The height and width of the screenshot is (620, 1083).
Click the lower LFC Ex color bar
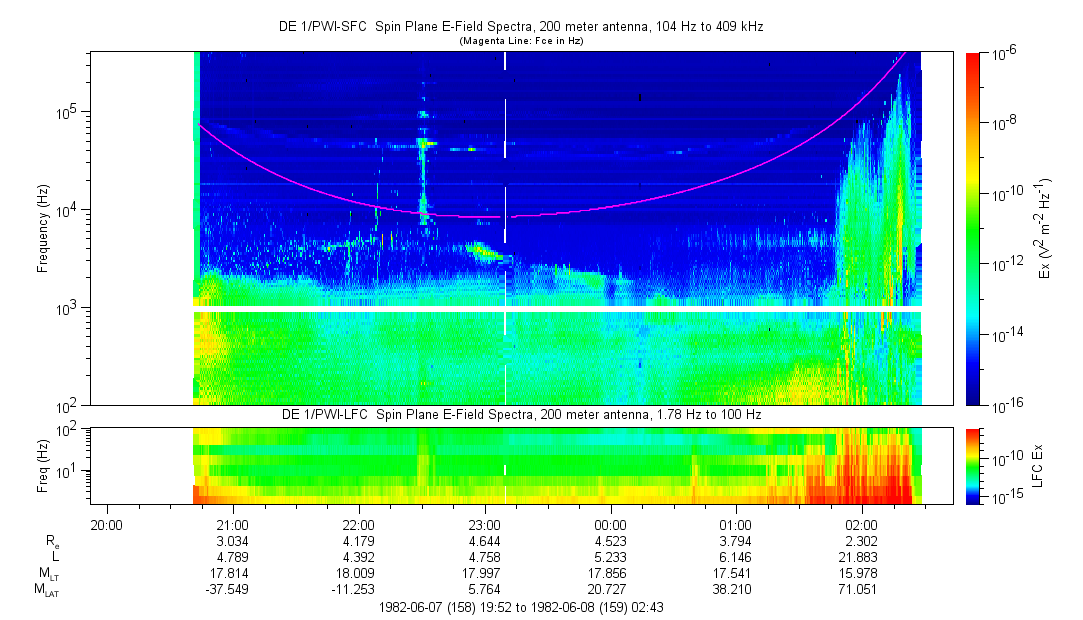(973, 465)
